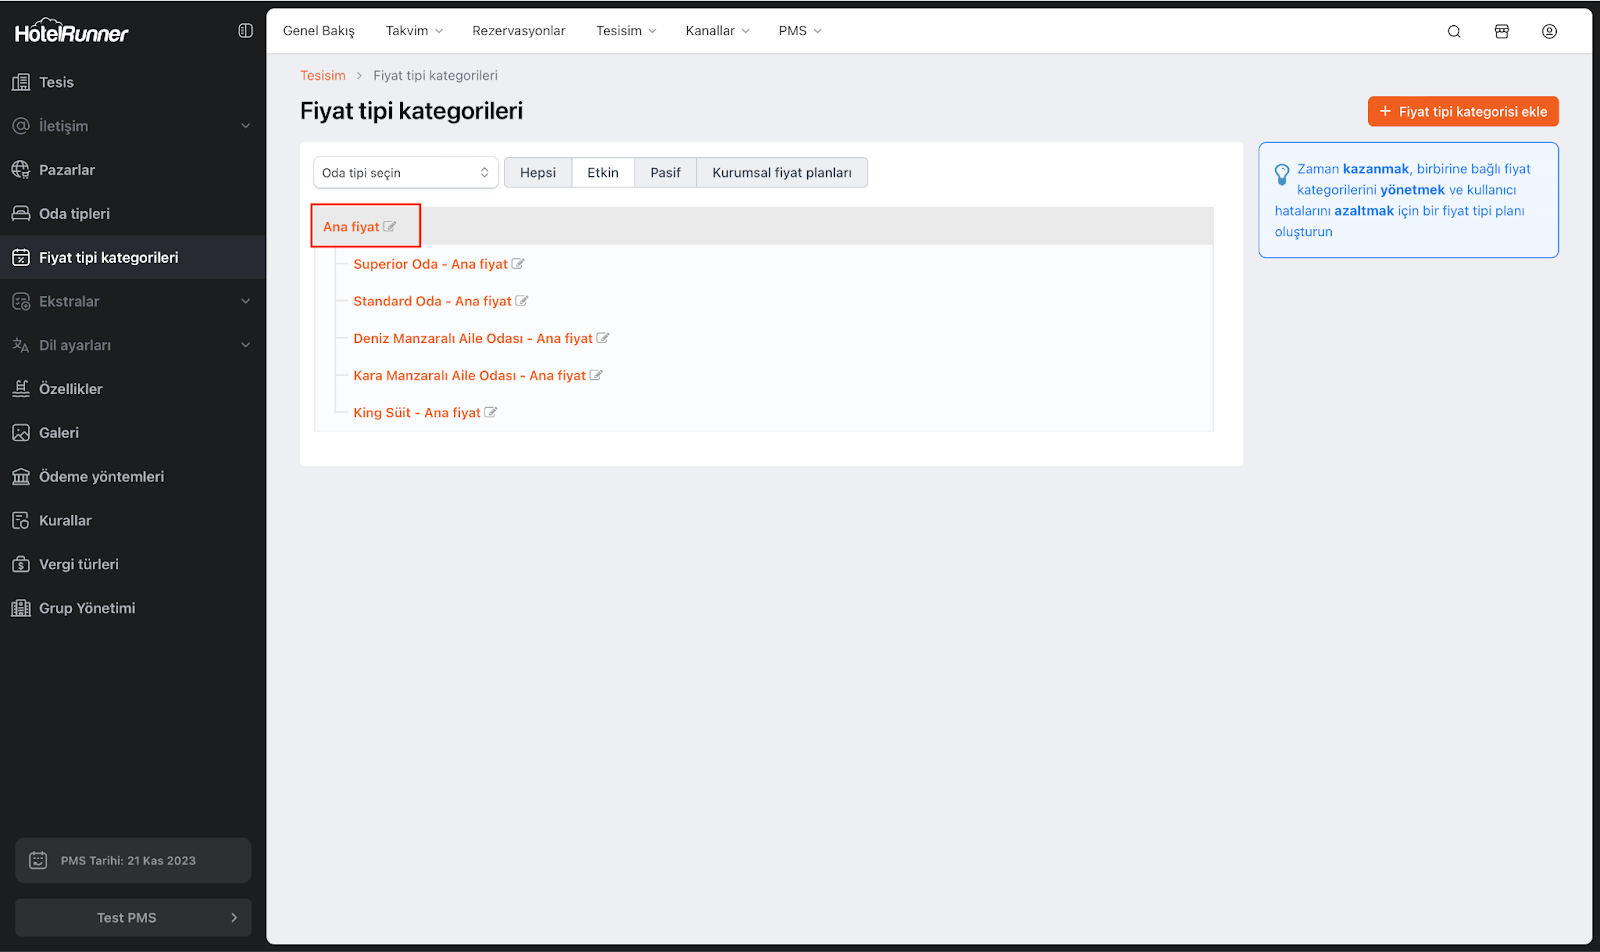Open Deniz Manzaralı Aile Odası rate
1600x952 pixels.
tap(472, 339)
